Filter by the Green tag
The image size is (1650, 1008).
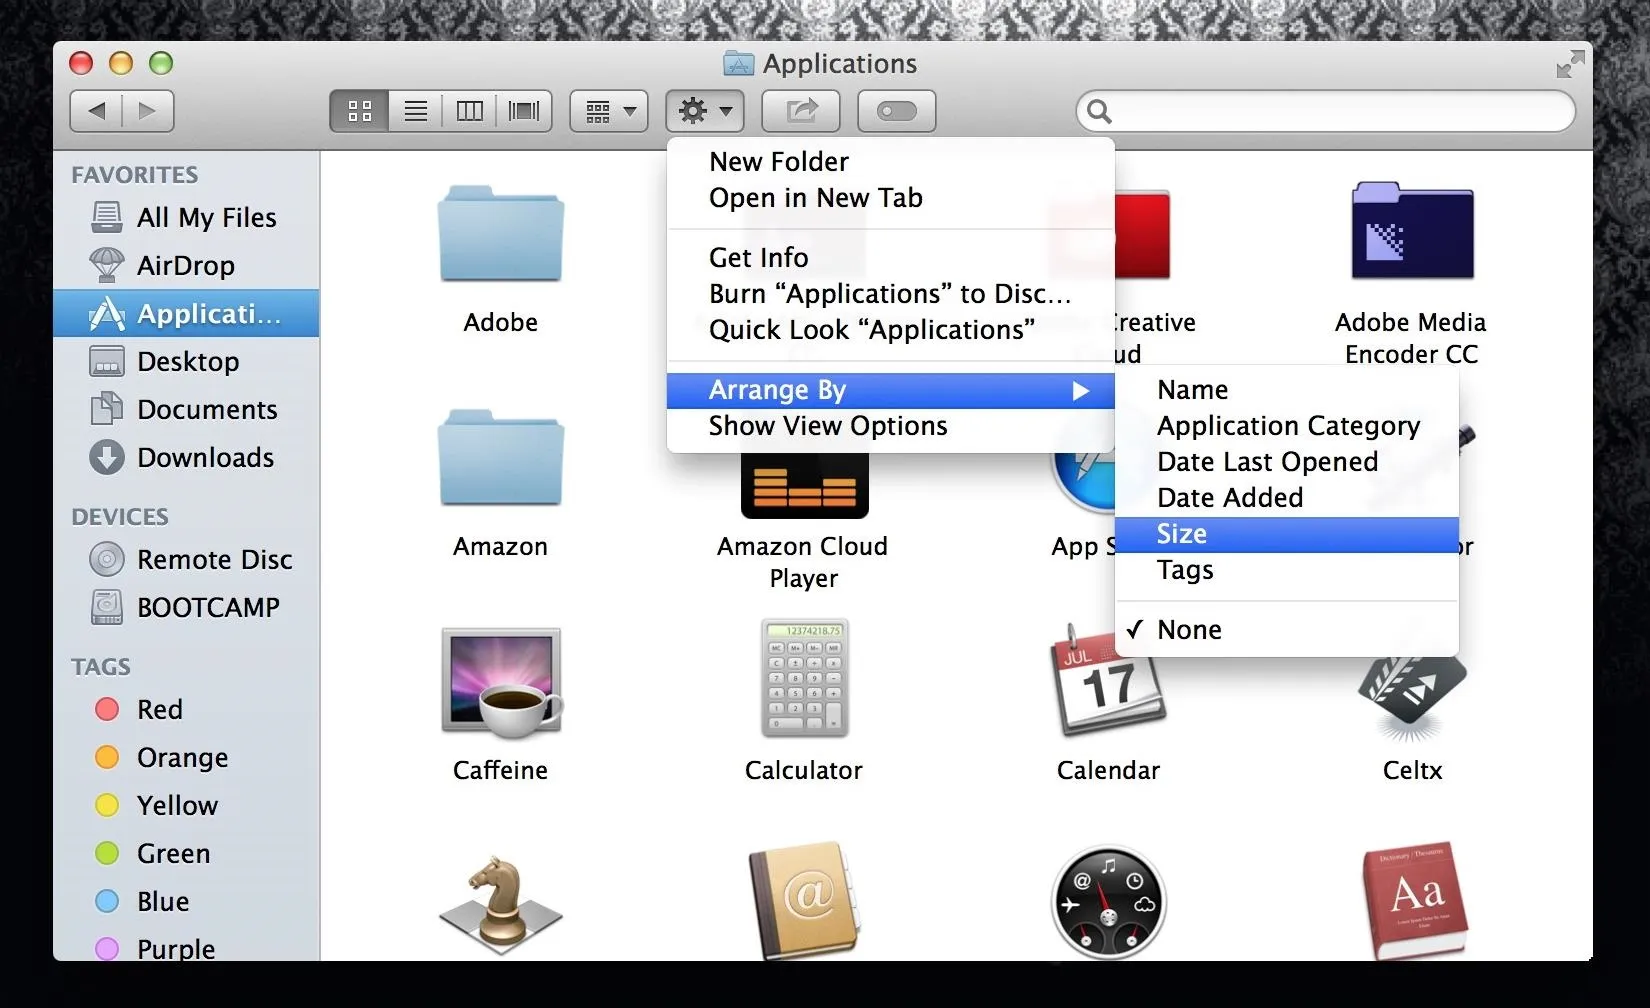(184, 853)
